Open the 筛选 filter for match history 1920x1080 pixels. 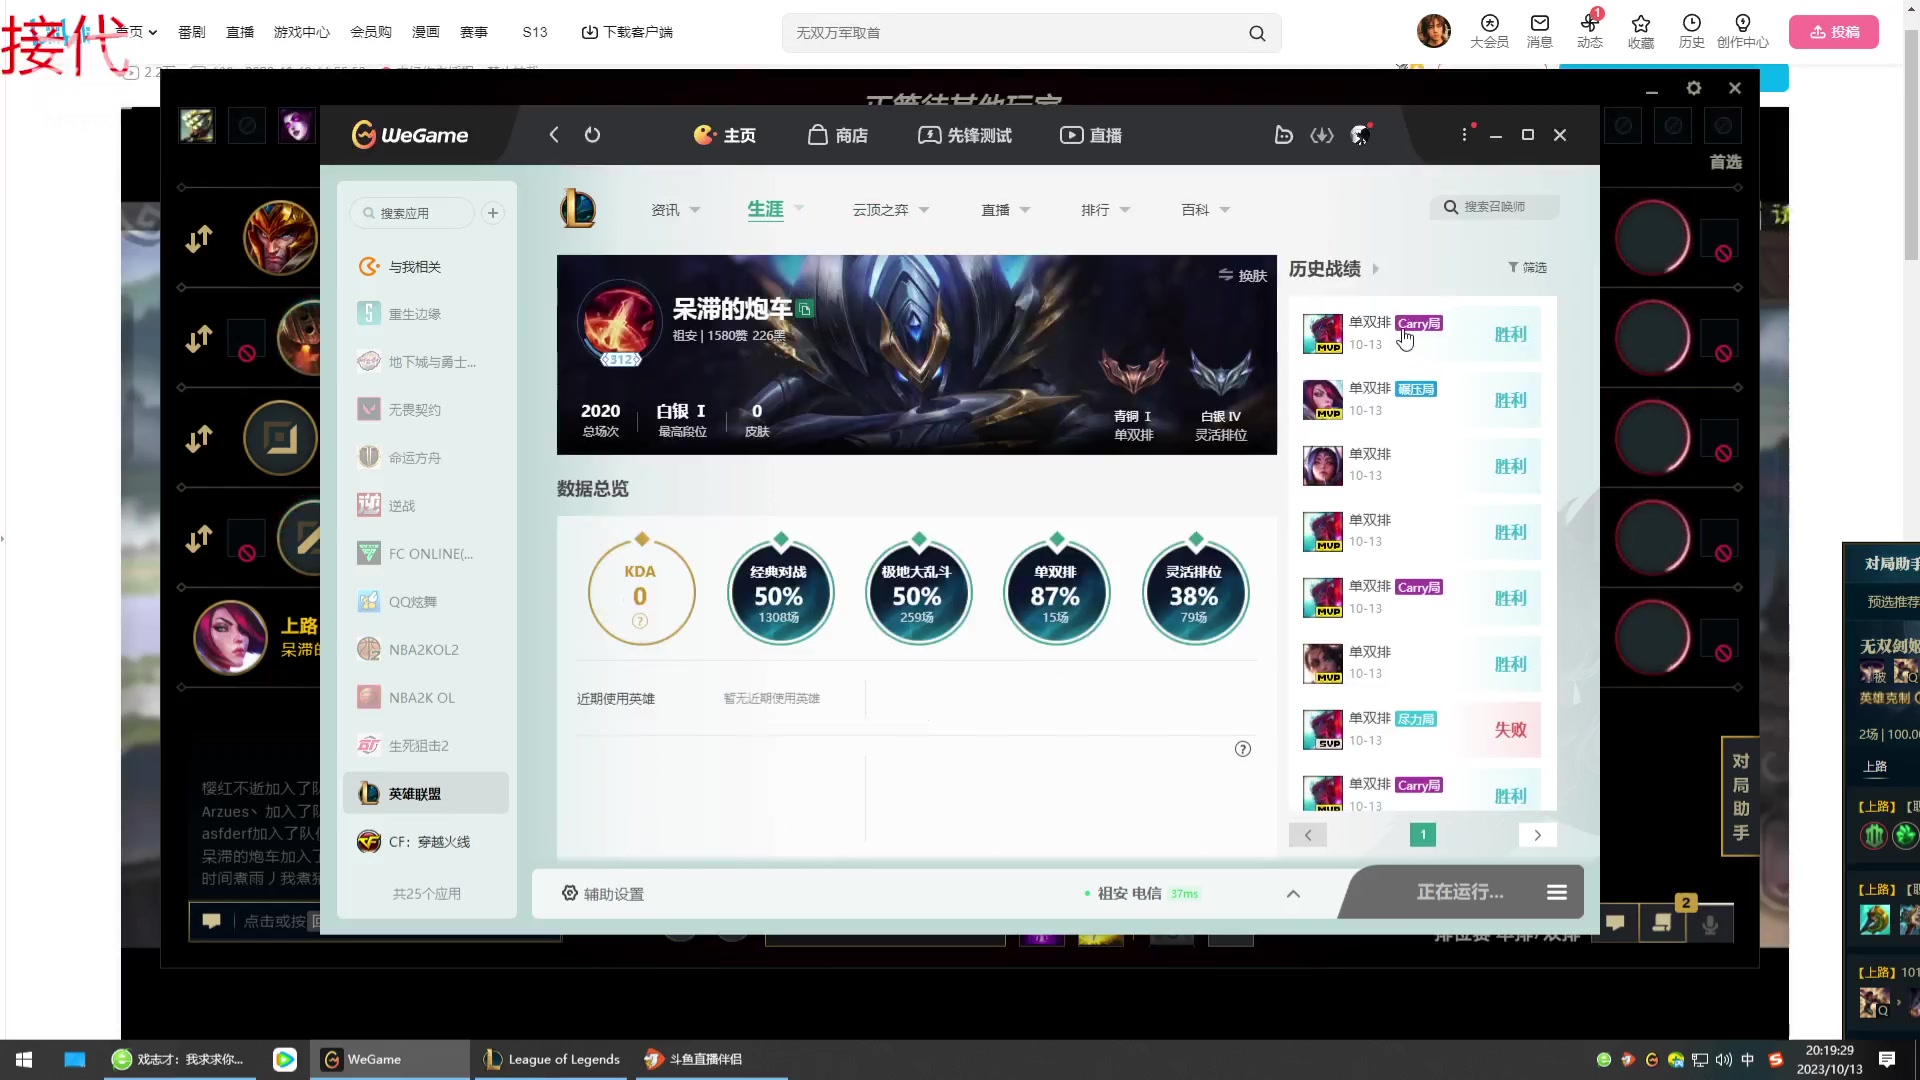(1528, 268)
